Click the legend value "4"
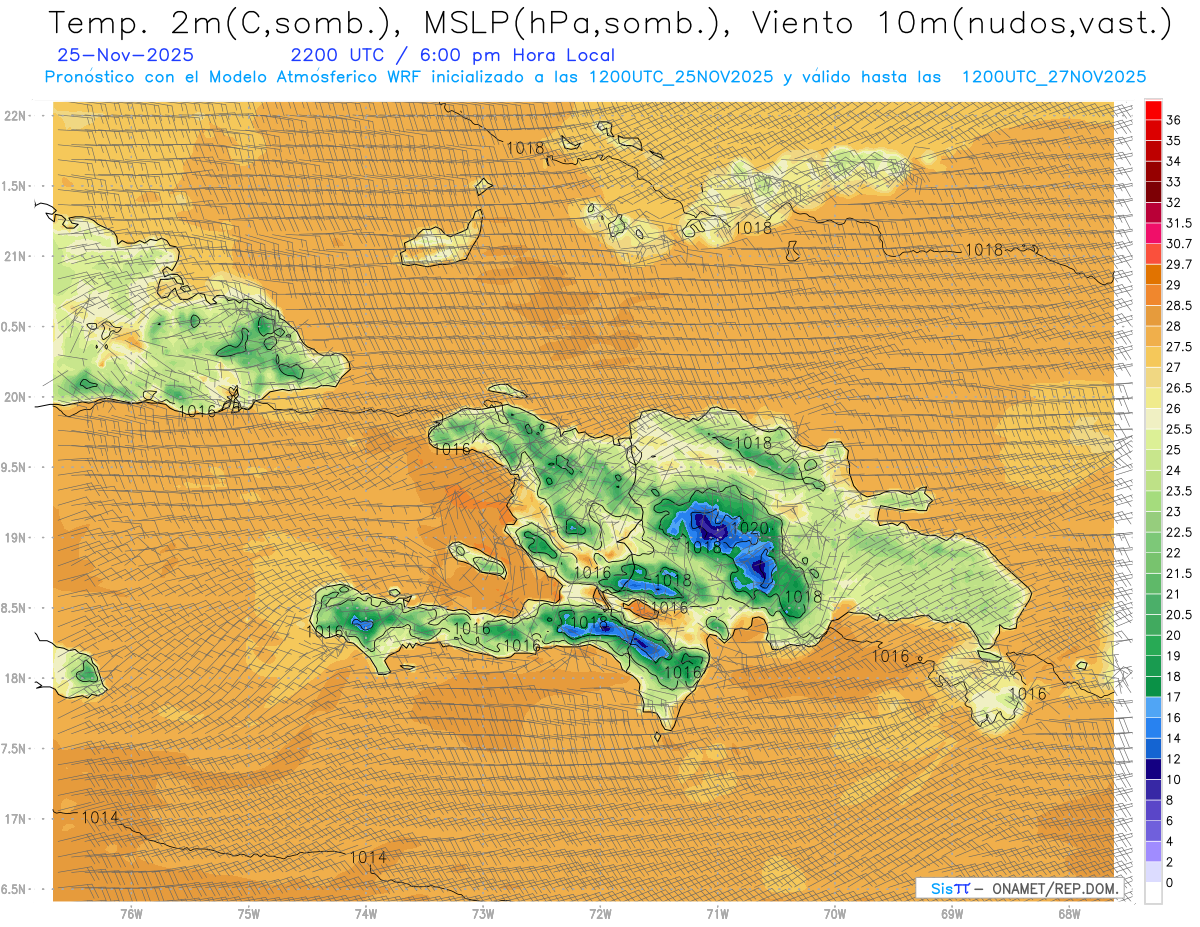 coord(1170,841)
